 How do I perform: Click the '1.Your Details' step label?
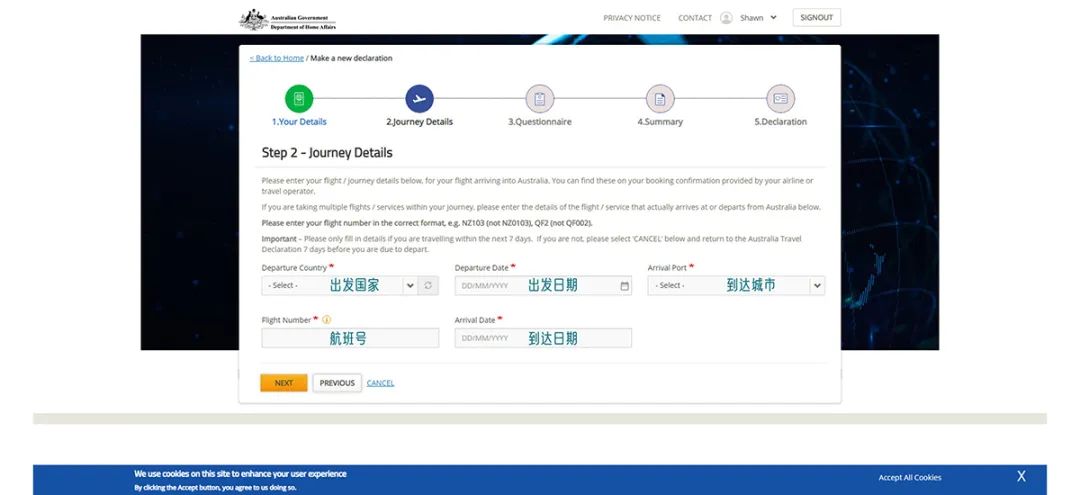pyautogui.click(x=299, y=122)
